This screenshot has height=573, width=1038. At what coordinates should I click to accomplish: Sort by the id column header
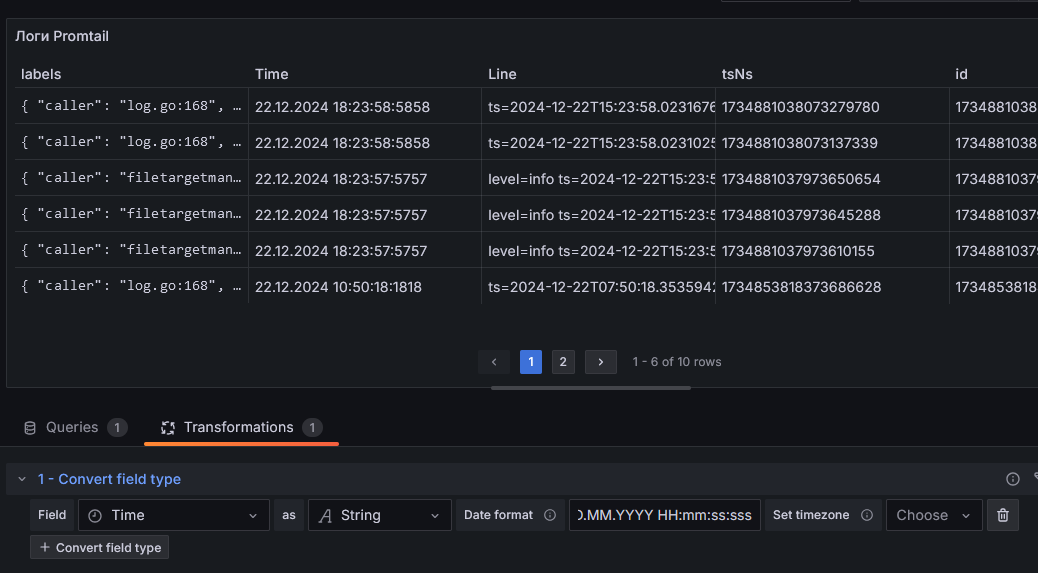tap(961, 74)
